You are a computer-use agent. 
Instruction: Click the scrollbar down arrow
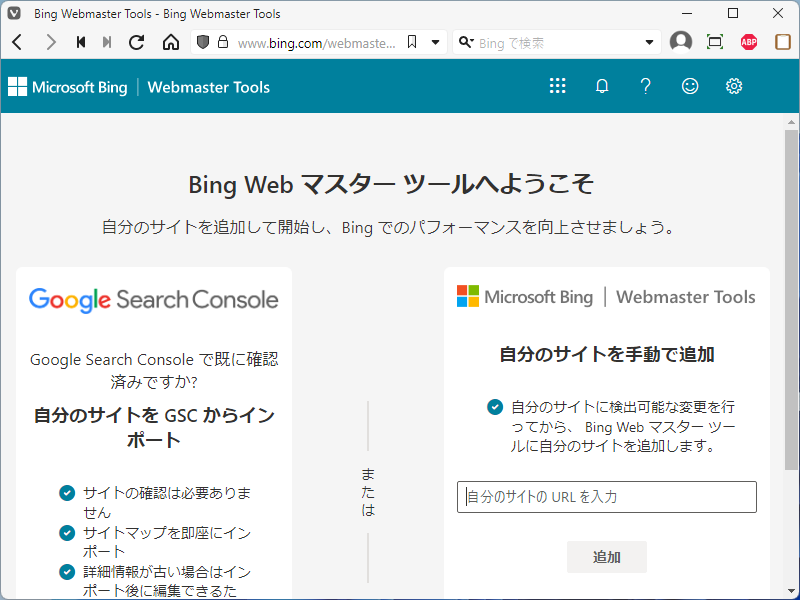791,592
